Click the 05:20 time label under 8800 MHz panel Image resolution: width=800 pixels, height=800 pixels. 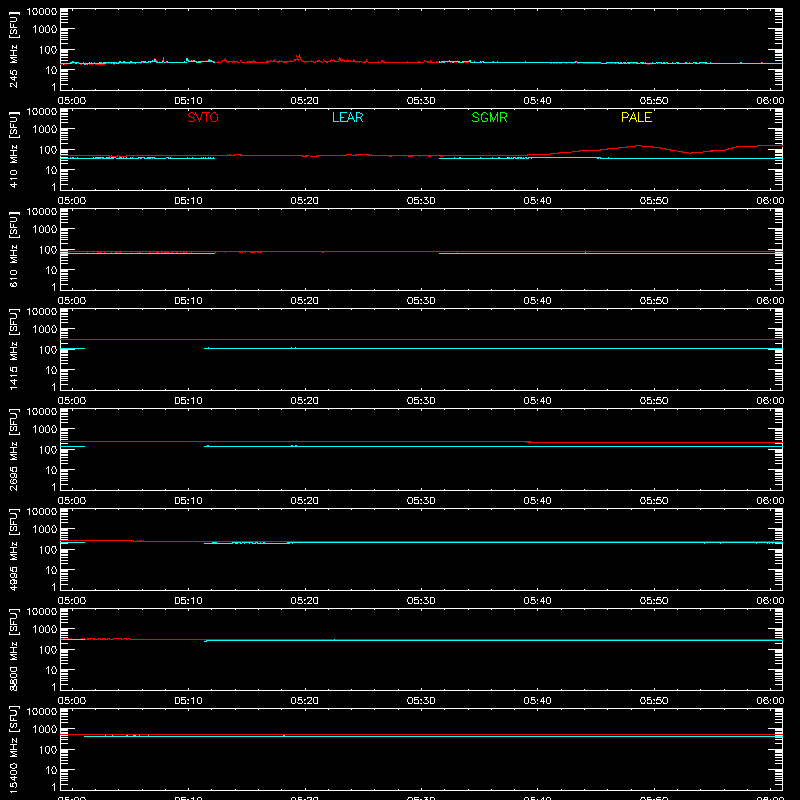pos(305,701)
